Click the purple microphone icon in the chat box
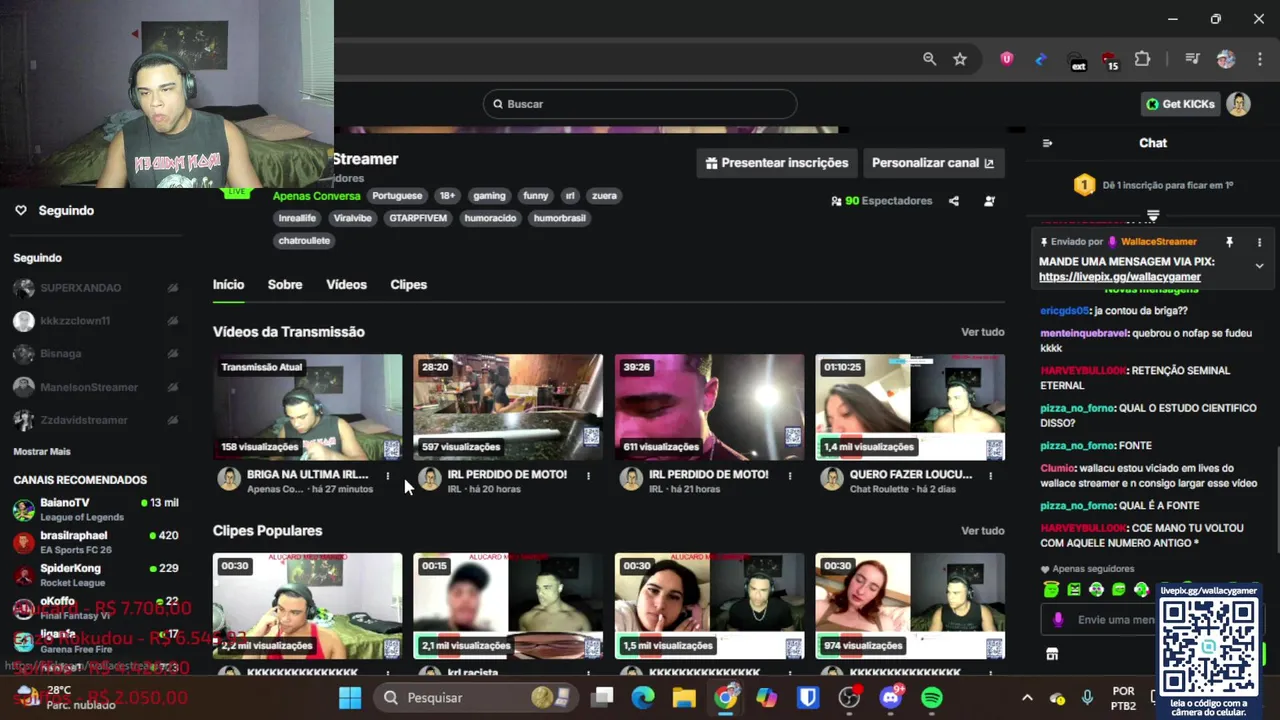Screen dimensions: 1280x720 pyautogui.click(x=1059, y=620)
